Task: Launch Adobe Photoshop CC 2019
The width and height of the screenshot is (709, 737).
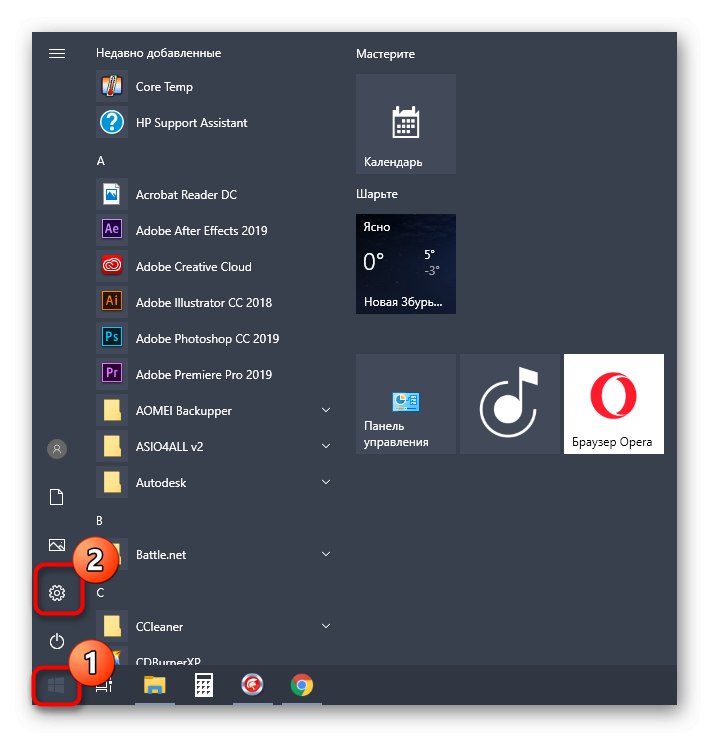Action: pos(214,338)
